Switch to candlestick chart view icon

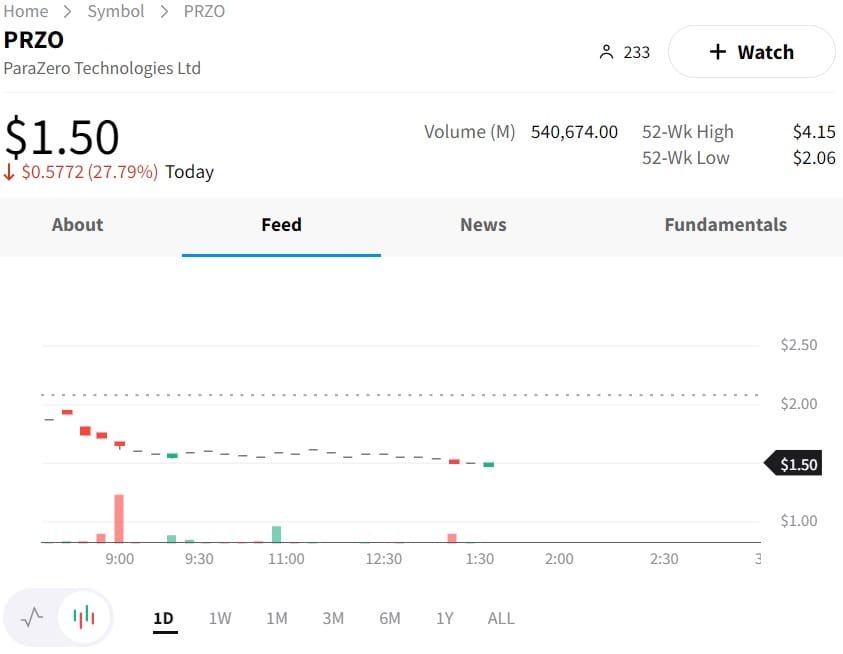[x=84, y=617]
